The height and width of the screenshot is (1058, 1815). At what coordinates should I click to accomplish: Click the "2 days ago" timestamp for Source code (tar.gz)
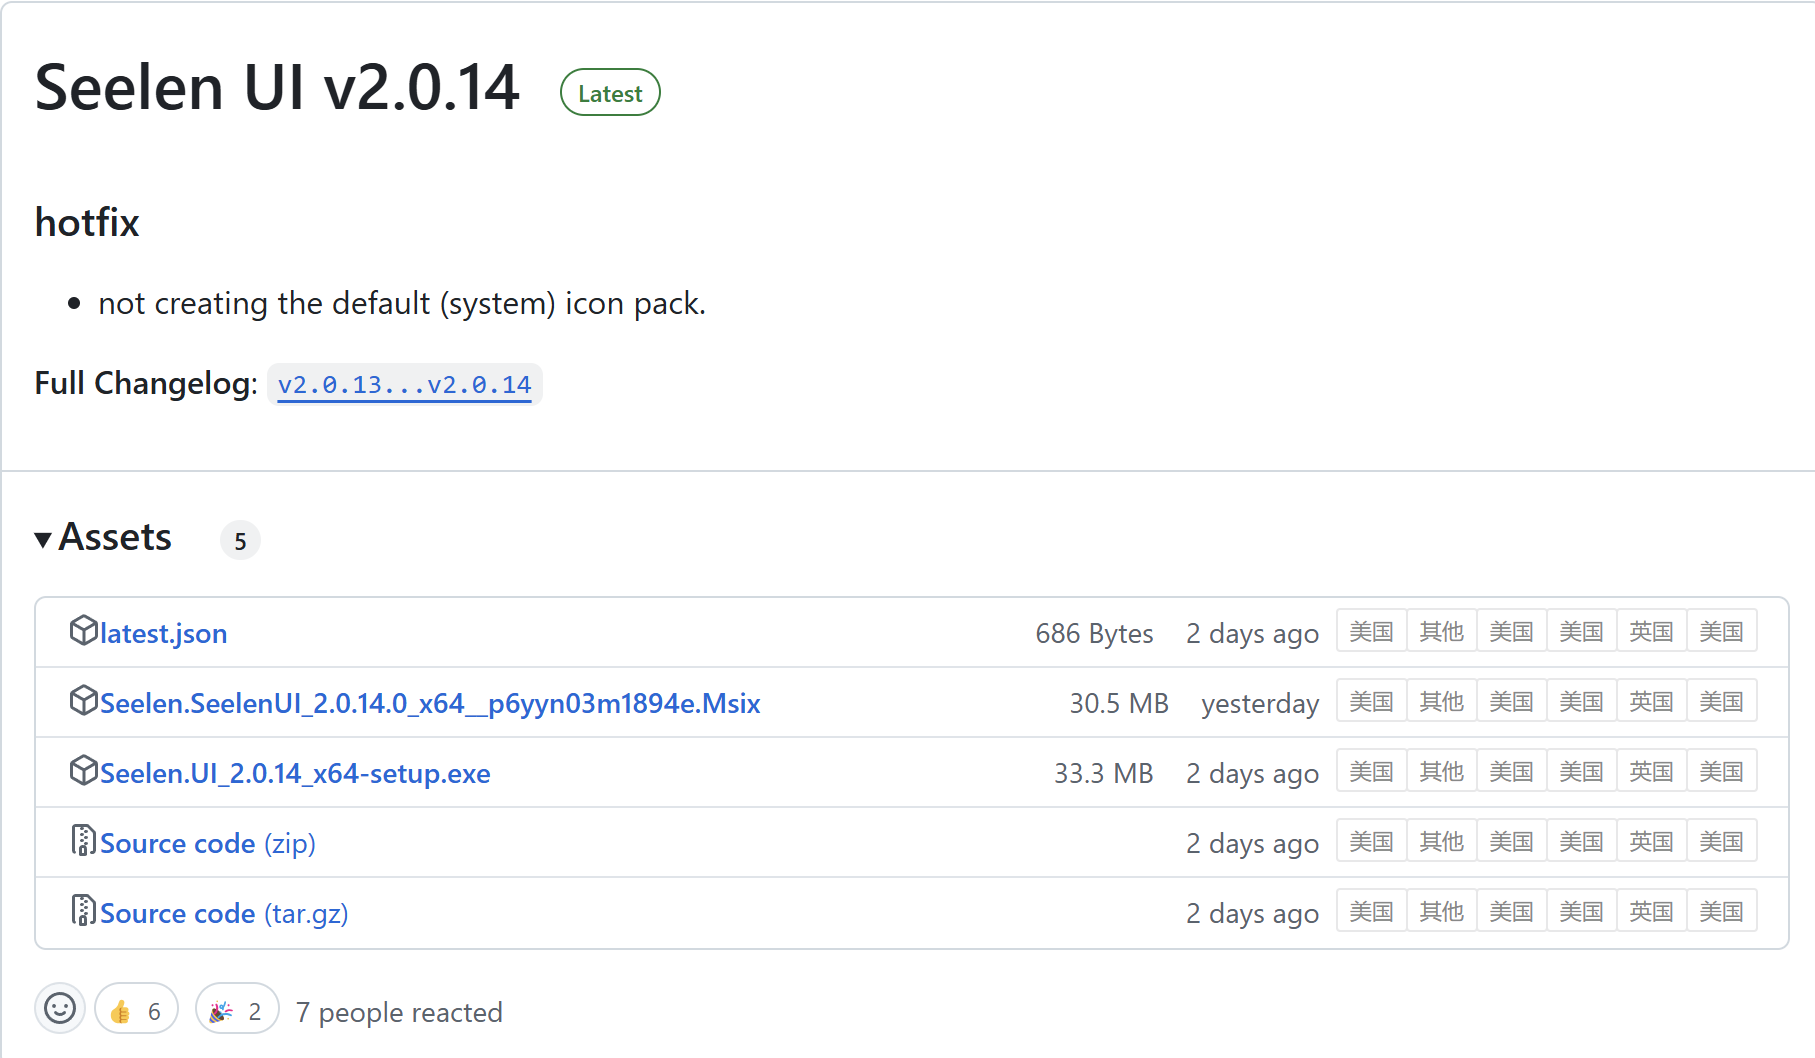pyautogui.click(x=1252, y=913)
